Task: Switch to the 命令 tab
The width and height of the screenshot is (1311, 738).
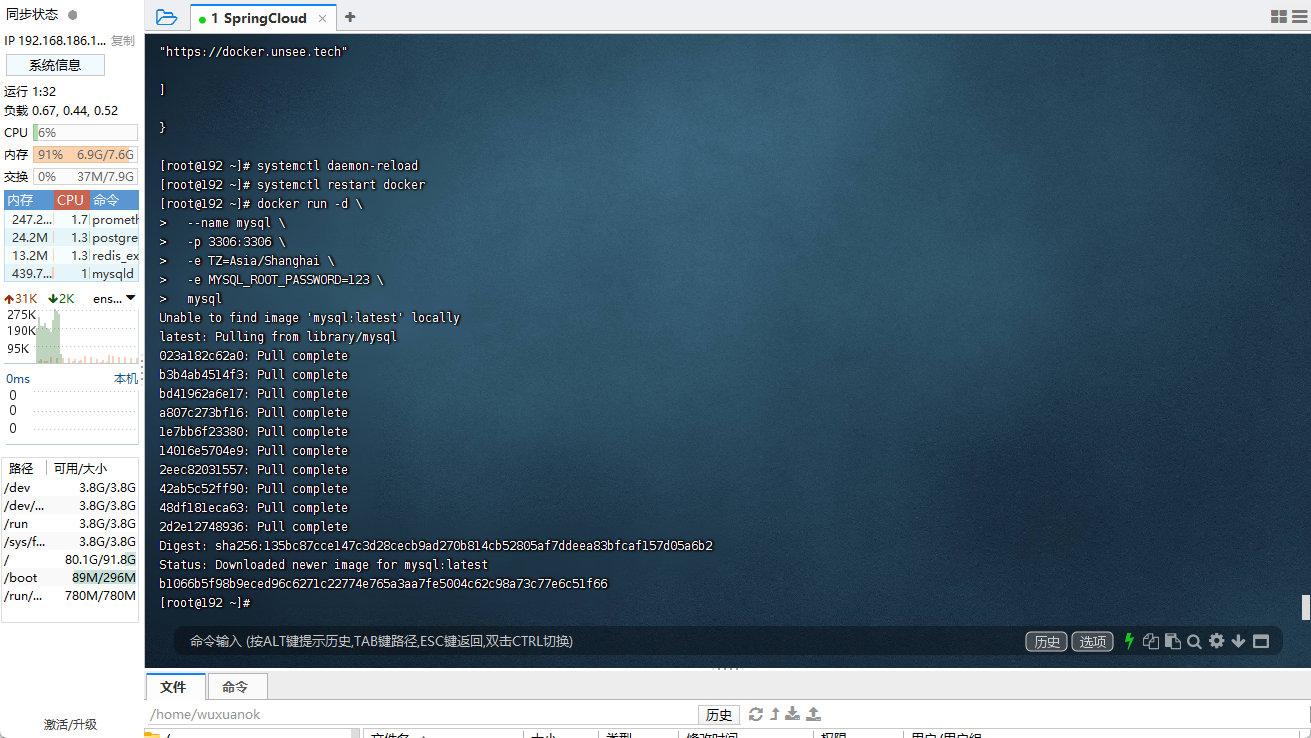Action: [235, 687]
